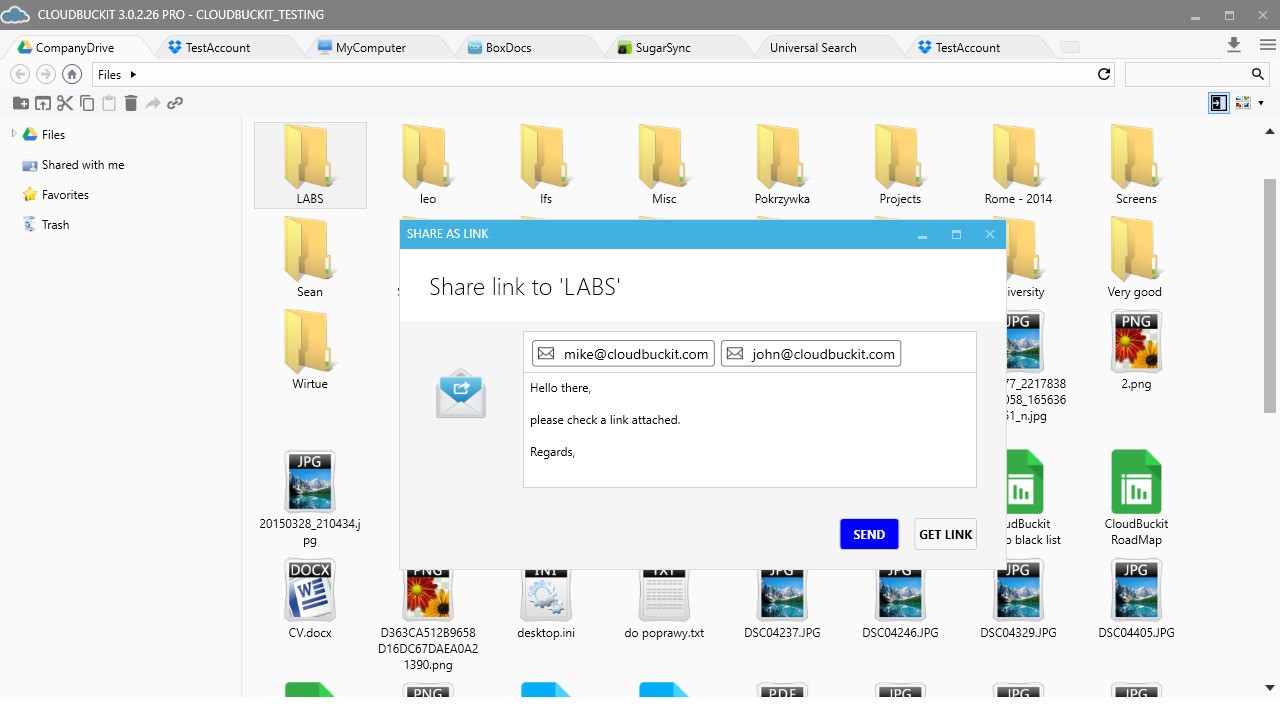
Task: Click the delete trash can toolbar icon
Action: (x=131, y=103)
